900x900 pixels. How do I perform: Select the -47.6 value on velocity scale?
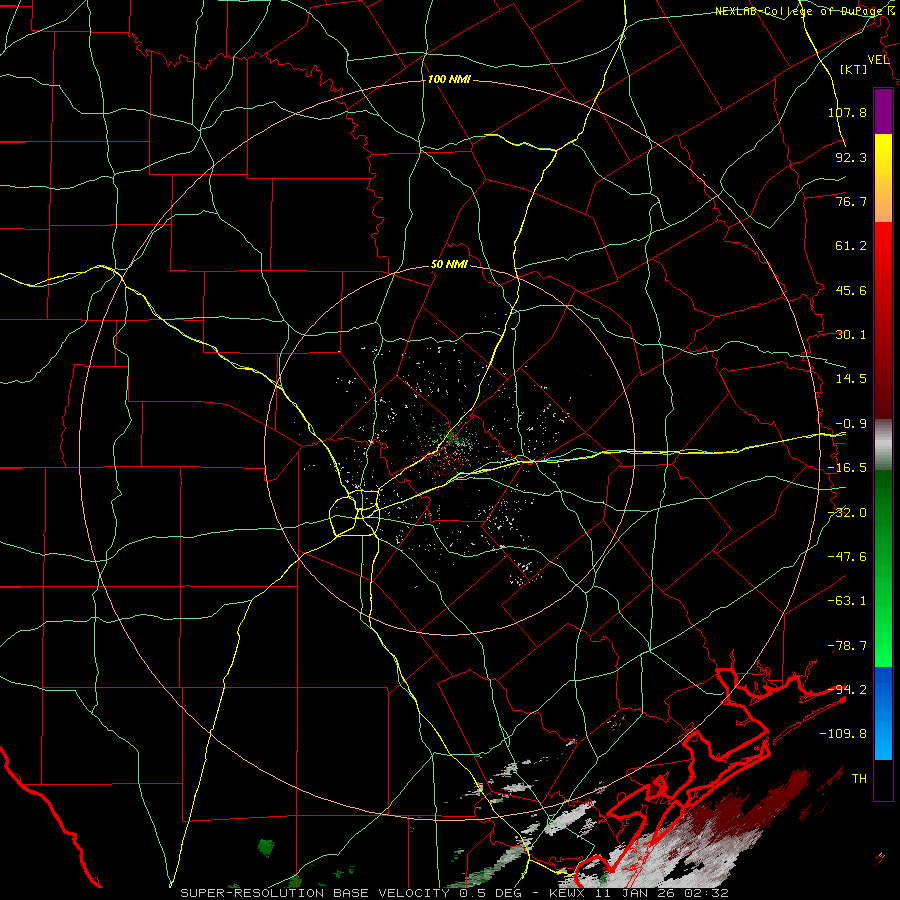[847, 557]
